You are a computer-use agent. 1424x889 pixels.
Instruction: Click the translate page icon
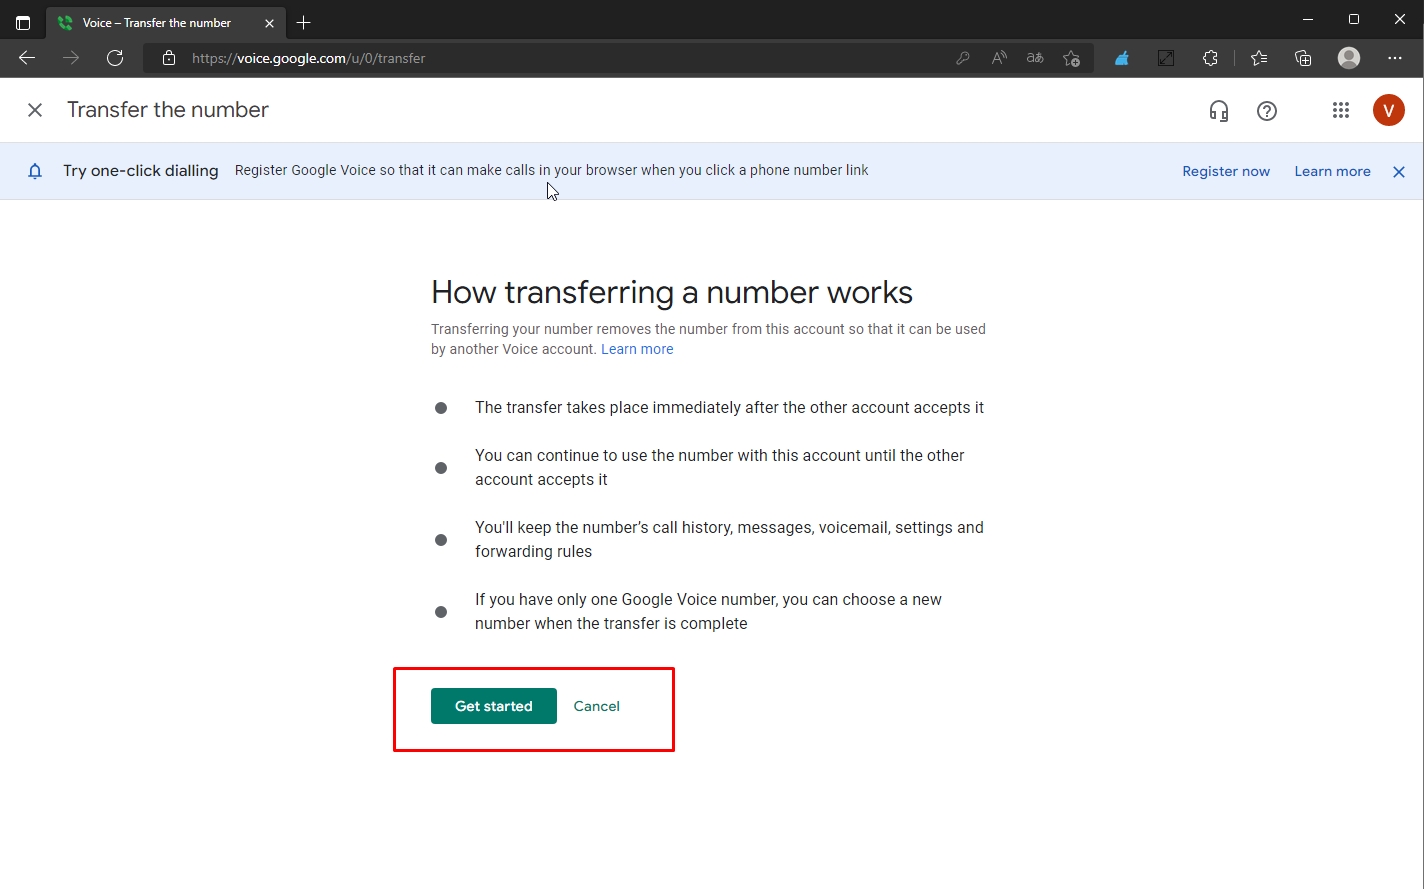click(x=1035, y=58)
